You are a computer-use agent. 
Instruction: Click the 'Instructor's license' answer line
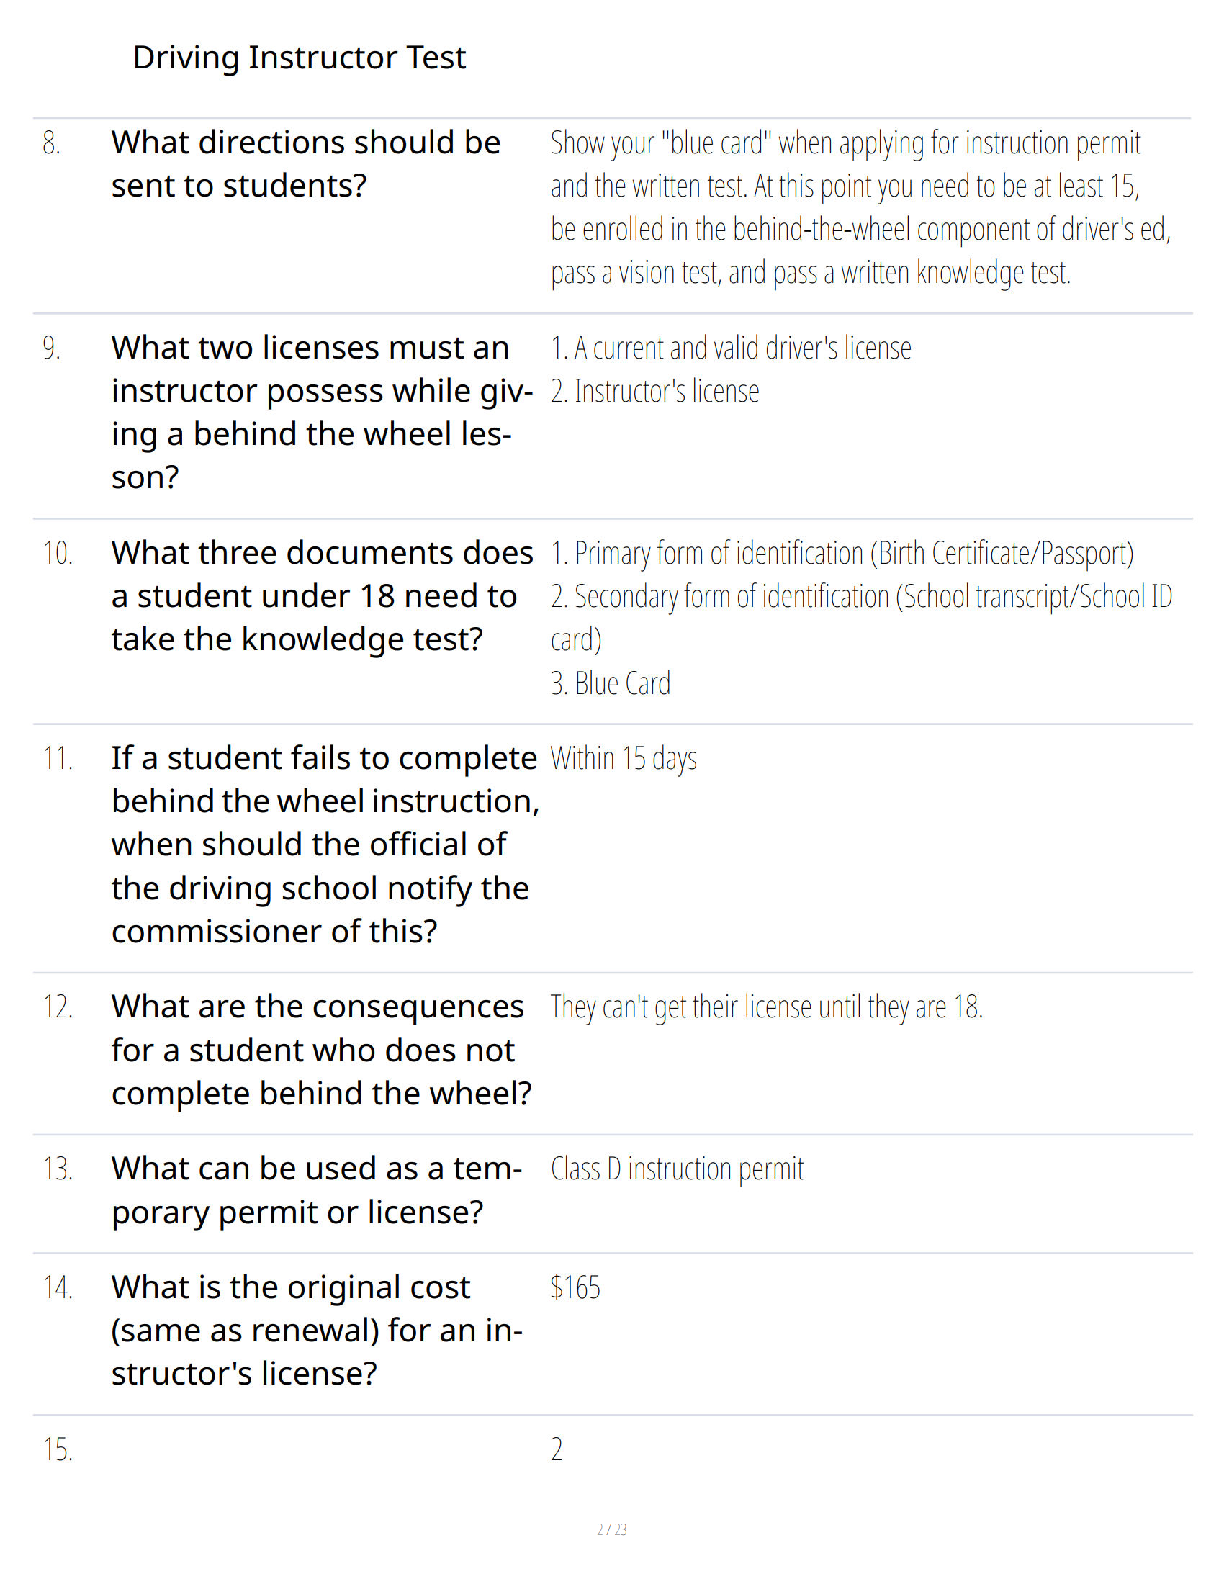pos(655,392)
